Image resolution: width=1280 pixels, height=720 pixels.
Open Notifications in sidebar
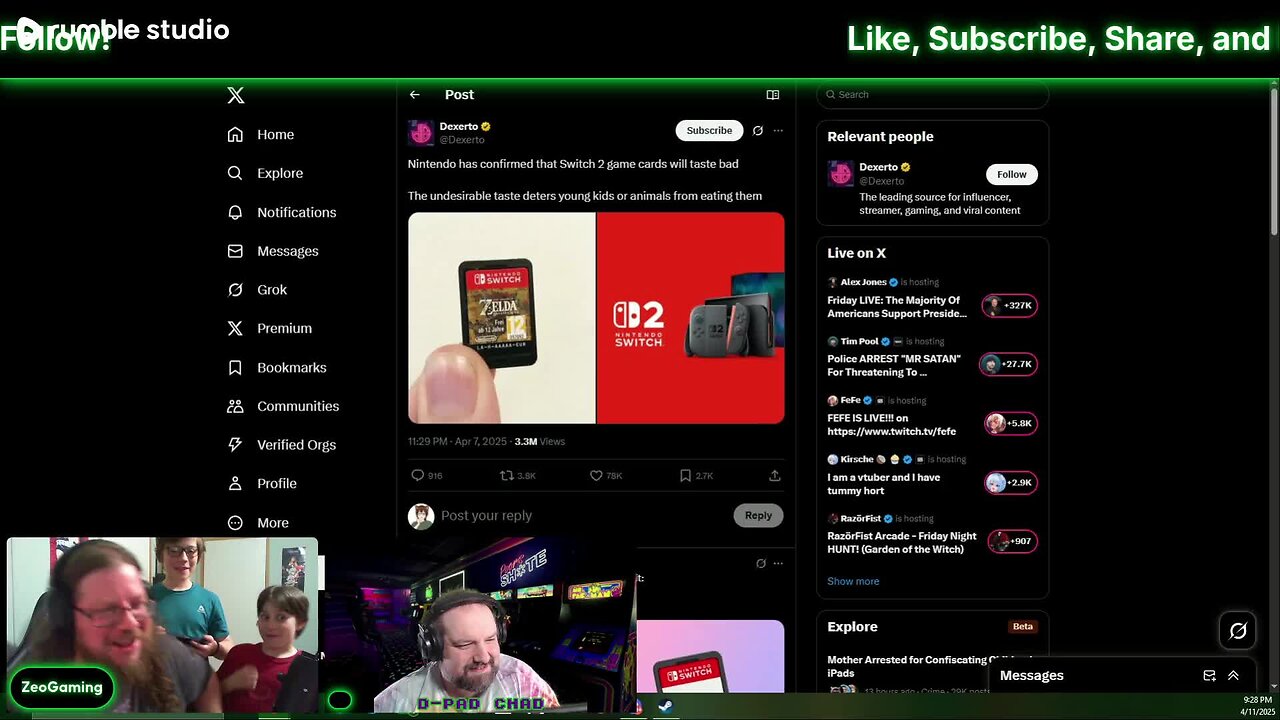point(282,212)
